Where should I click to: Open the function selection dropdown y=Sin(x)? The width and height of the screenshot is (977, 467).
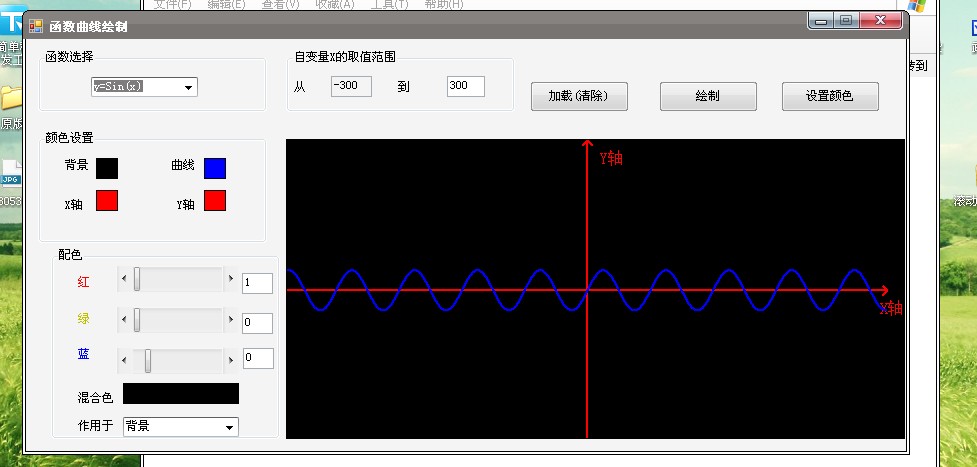145,87
